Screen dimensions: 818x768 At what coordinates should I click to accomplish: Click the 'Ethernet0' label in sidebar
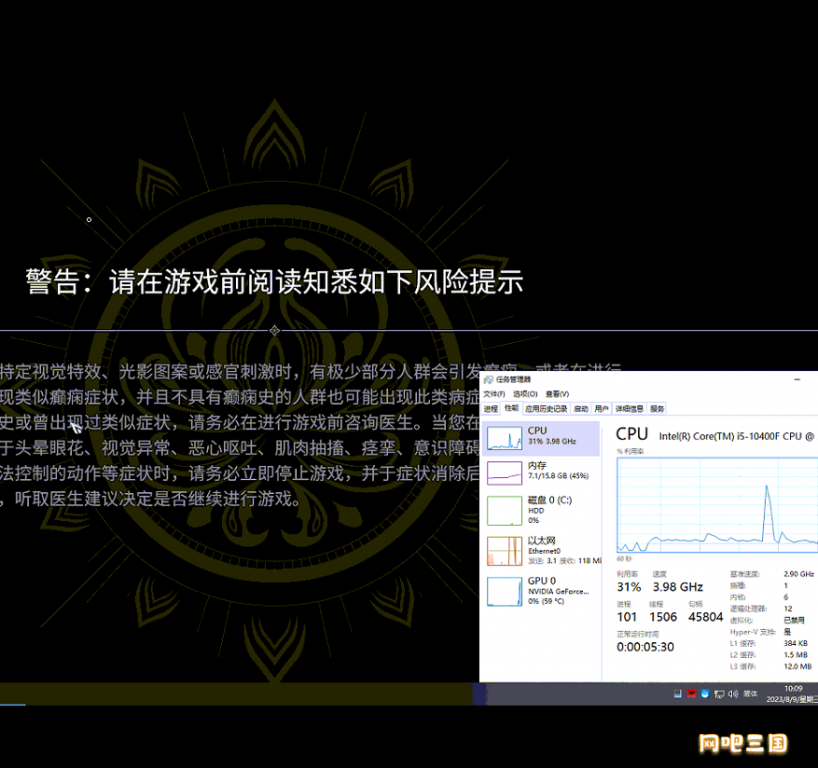pos(544,551)
